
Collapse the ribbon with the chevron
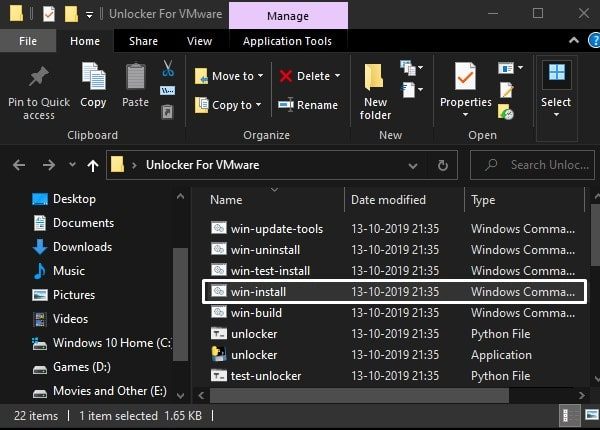click(x=574, y=40)
